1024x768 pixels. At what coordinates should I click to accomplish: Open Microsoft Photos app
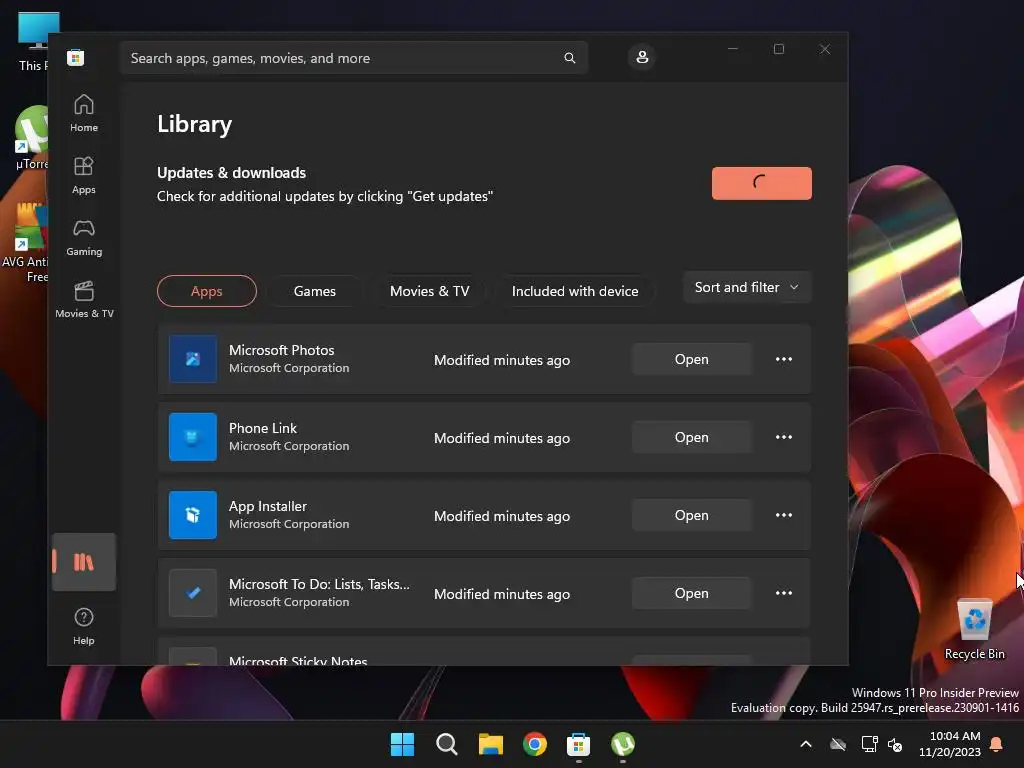pyautogui.click(x=692, y=359)
